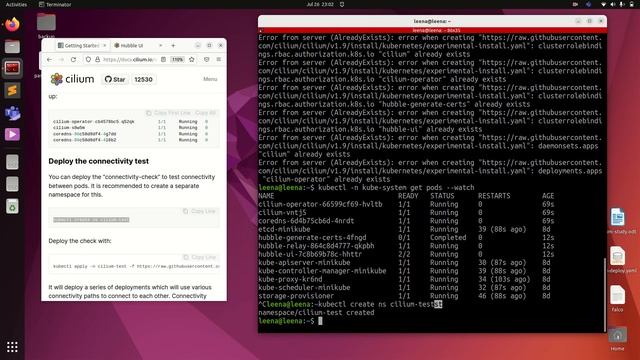Image resolution: width=640 pixels, height=360 pixels.
Task: Open the falco file on desktop
Action: click(618, 298)
